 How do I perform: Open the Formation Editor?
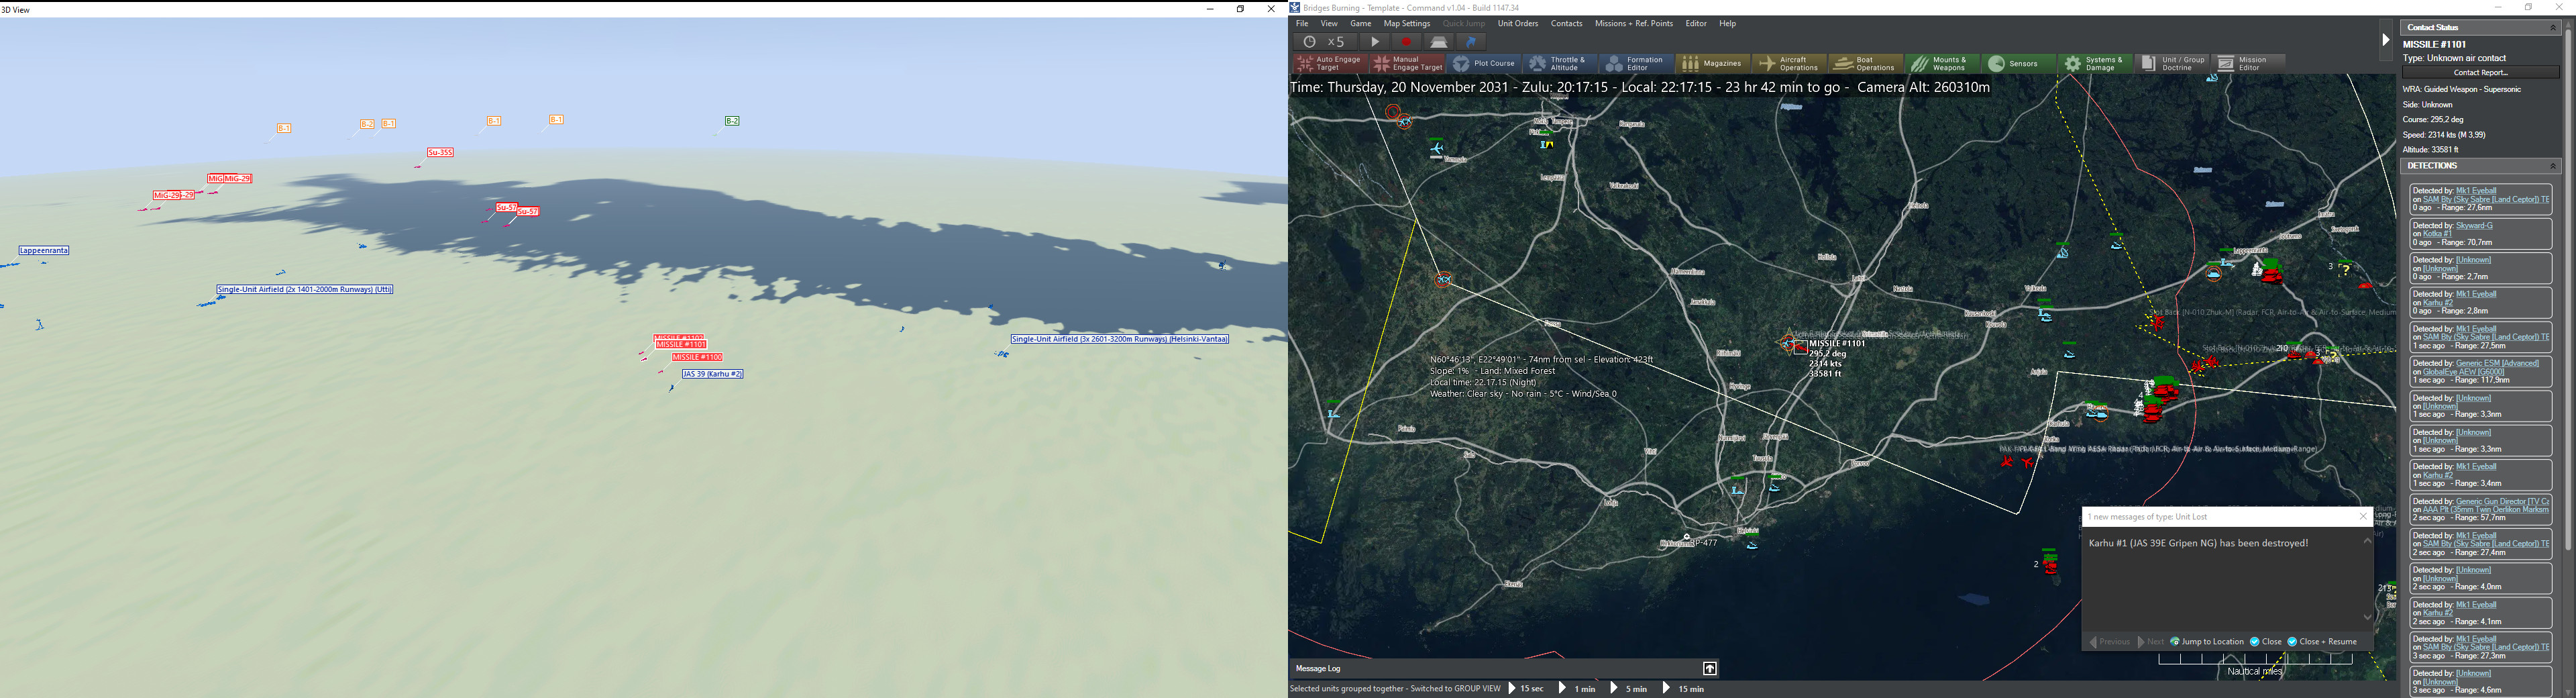(1634, 64)
